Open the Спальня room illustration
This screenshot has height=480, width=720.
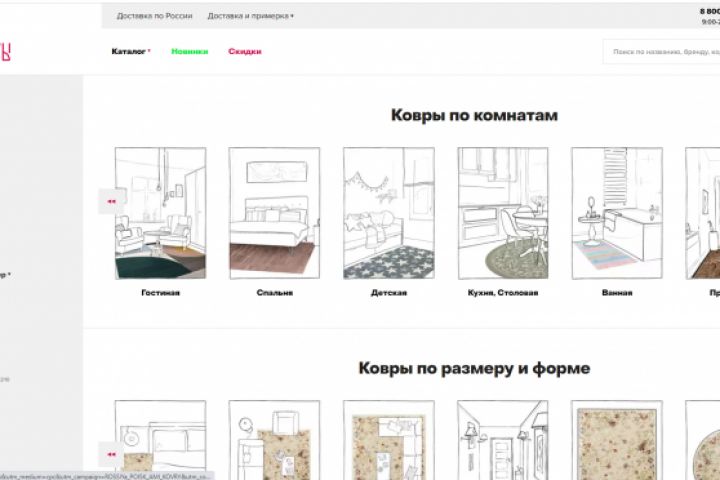point(275,213)
